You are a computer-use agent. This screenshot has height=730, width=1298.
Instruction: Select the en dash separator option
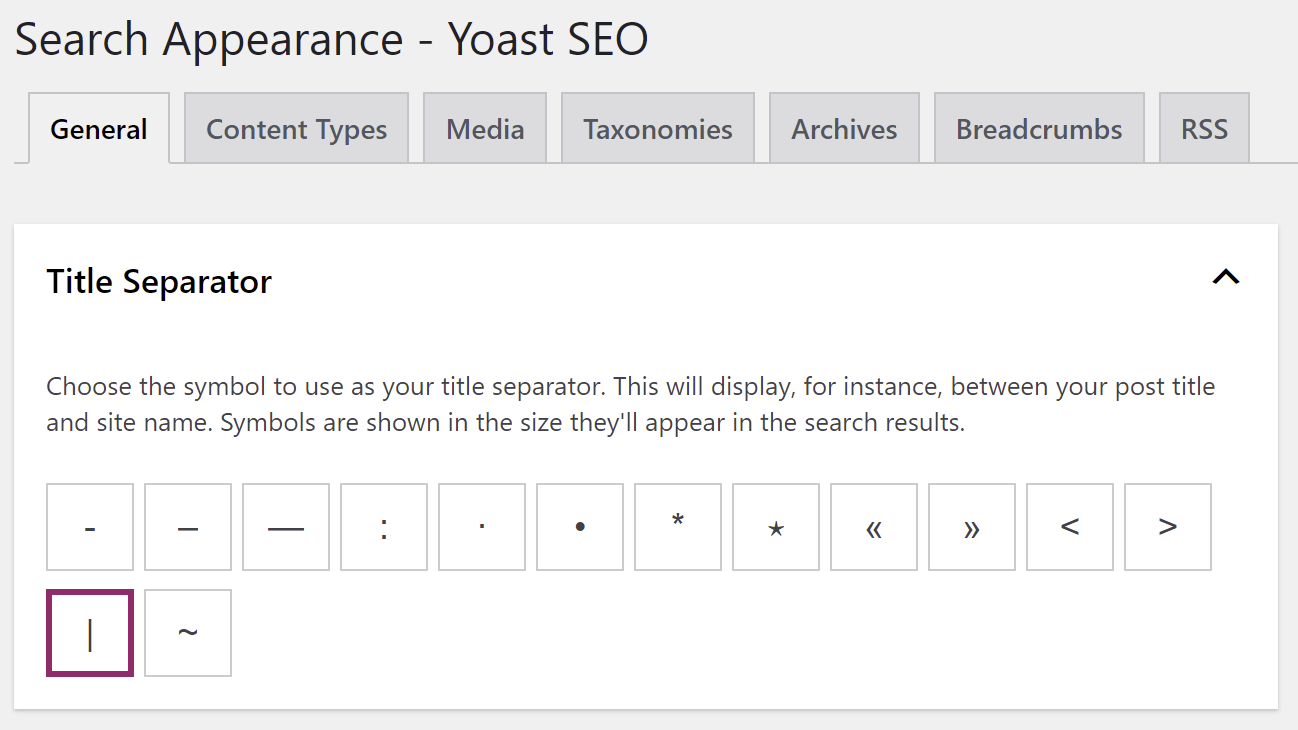click(x=188, y=527)
